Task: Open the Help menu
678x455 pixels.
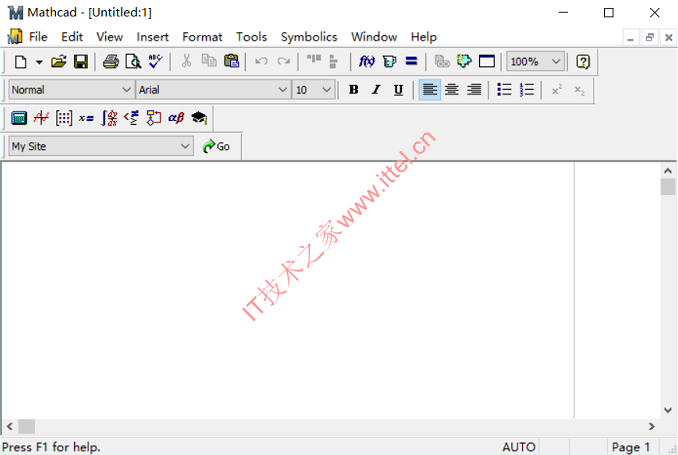Action: coord(423,37)
